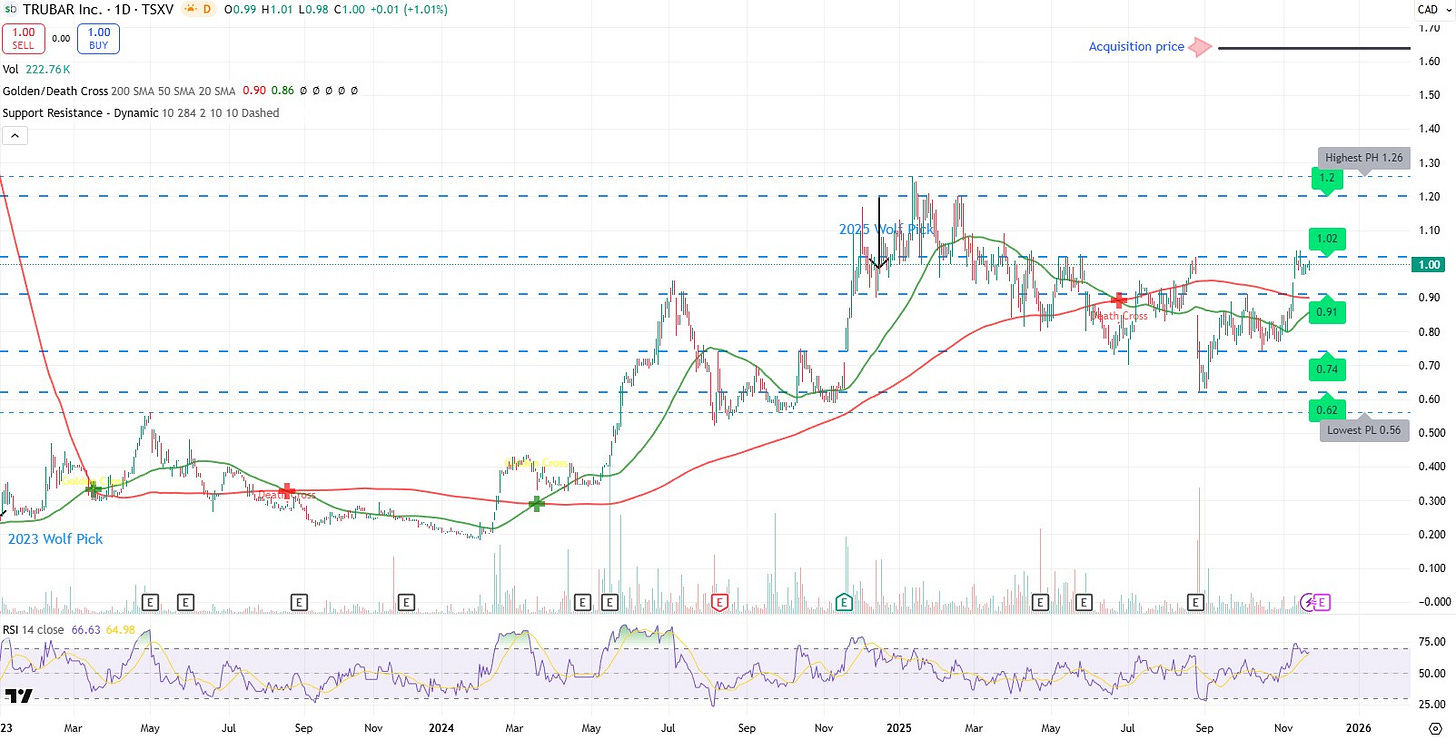Image resolution: width=1456 pixels, height=738 pixels.
Task: Click the green 0.62 support level tag
Action: click(x=1328, y=409)
